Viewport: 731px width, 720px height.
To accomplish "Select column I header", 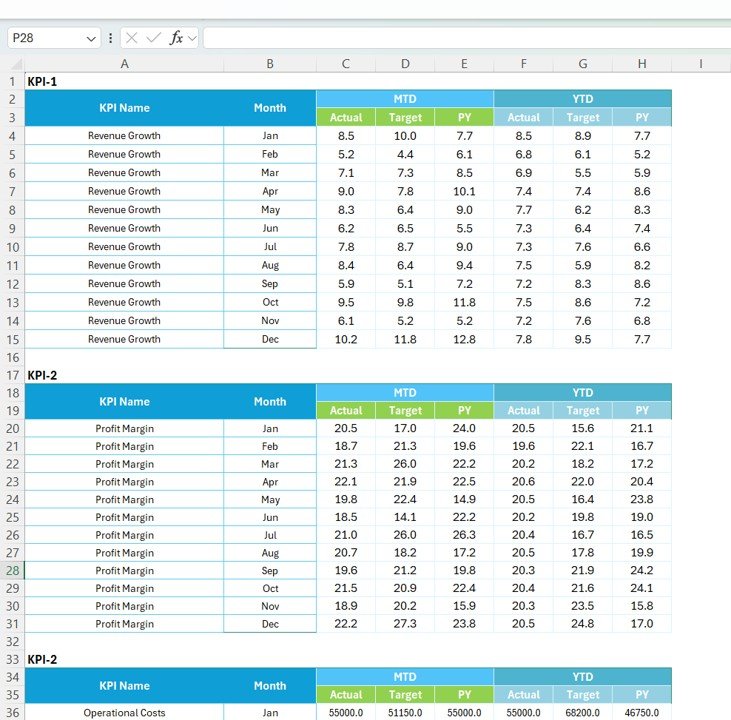I will point(701,64).
